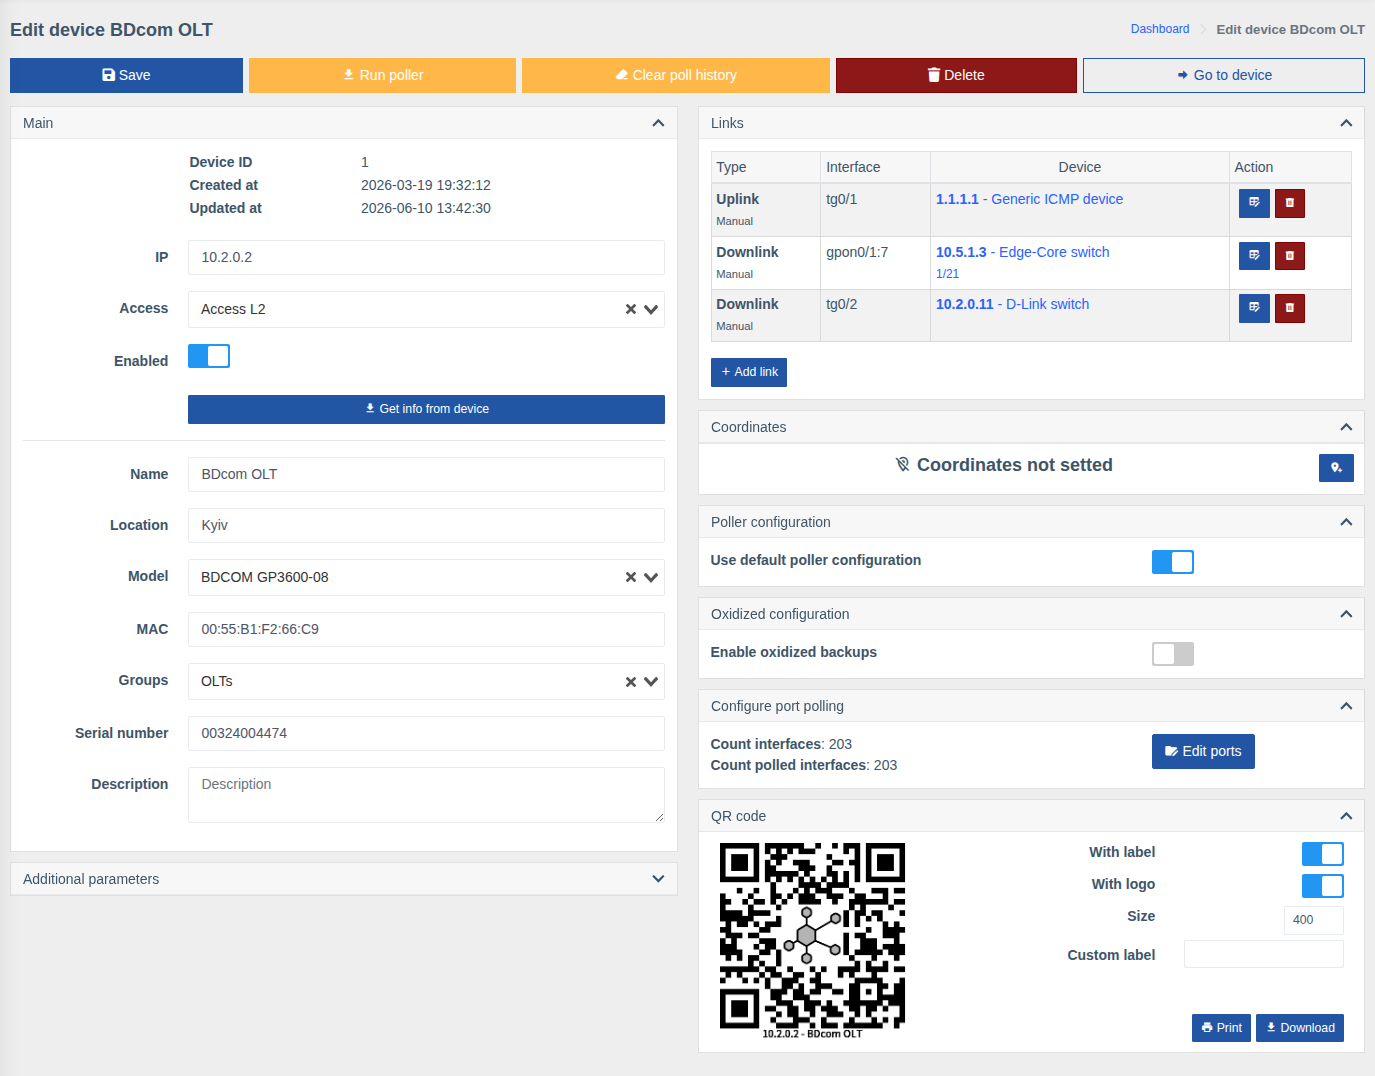Collapse the Coordinates panel
Screen dimensions: 1375x1076
1346,427
